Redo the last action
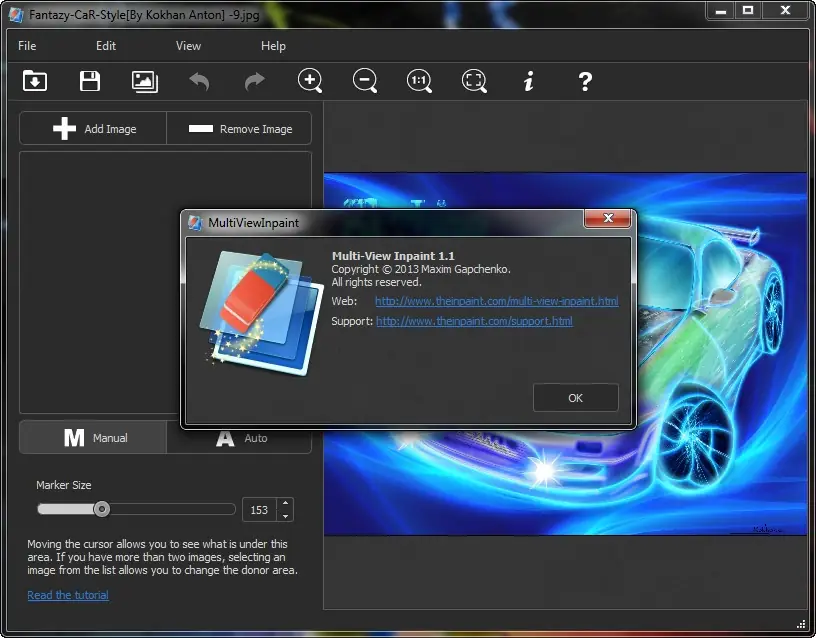Screen dimensions: 816x638 pyautogui.click(x=254, y=81)
